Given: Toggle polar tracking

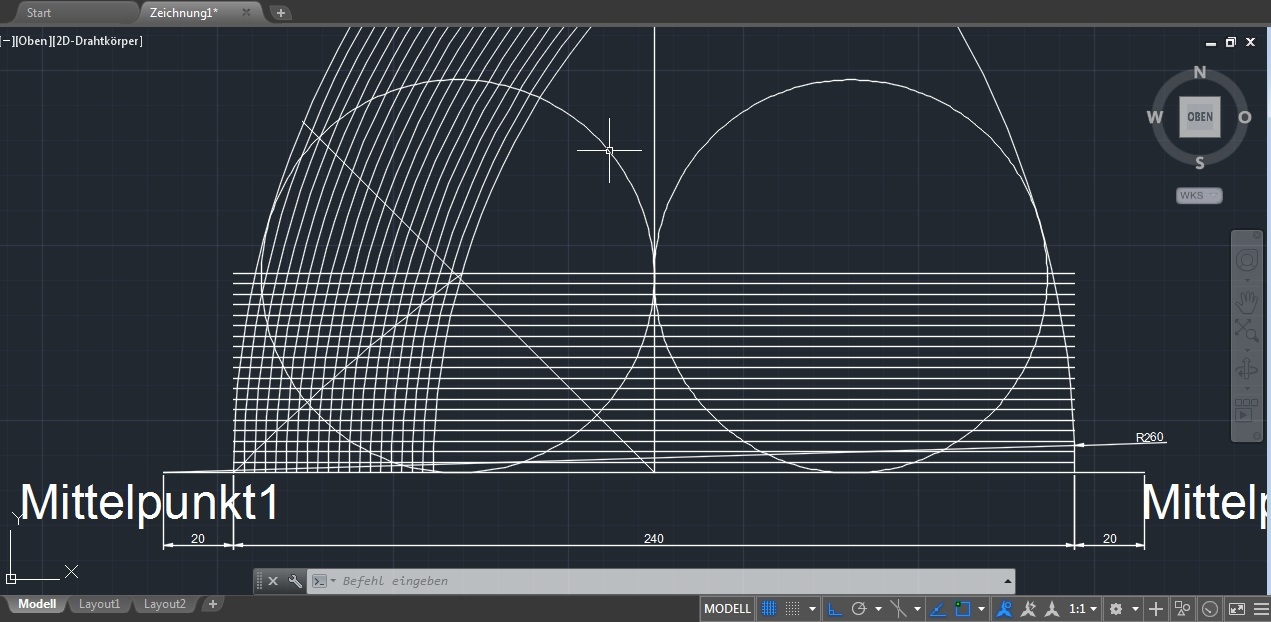Looking at the screenshot, I should (x=858, y=608).
